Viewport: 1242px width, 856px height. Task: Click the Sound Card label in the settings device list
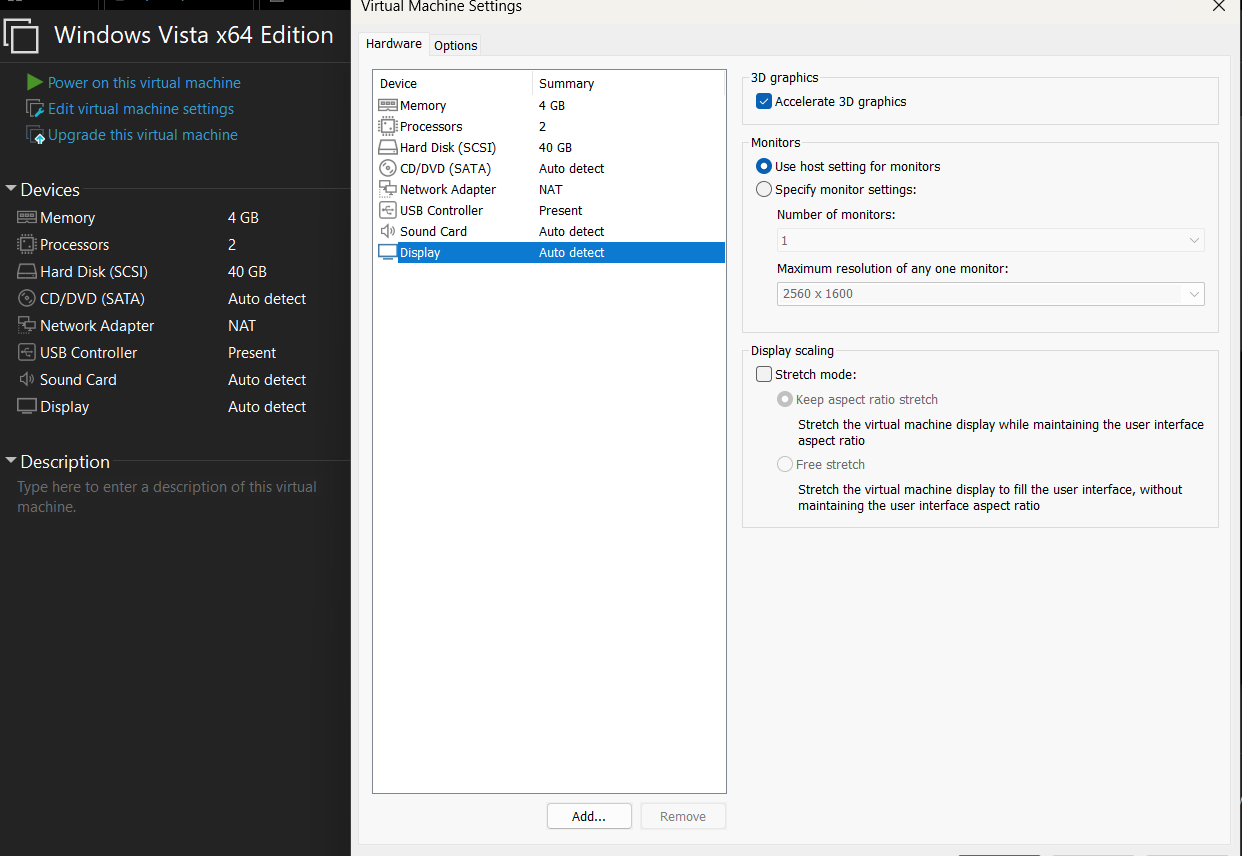pyautogui.click(x=433, y=231)
